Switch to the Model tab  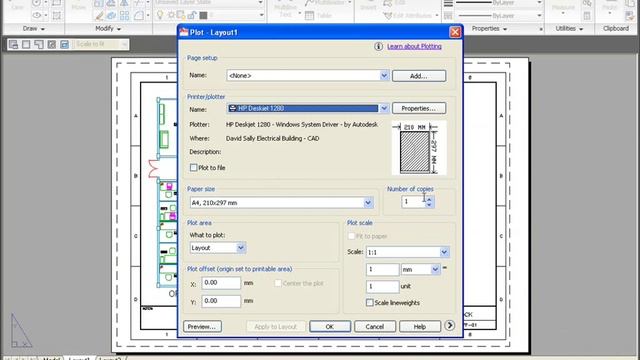(x=52, y=359)
